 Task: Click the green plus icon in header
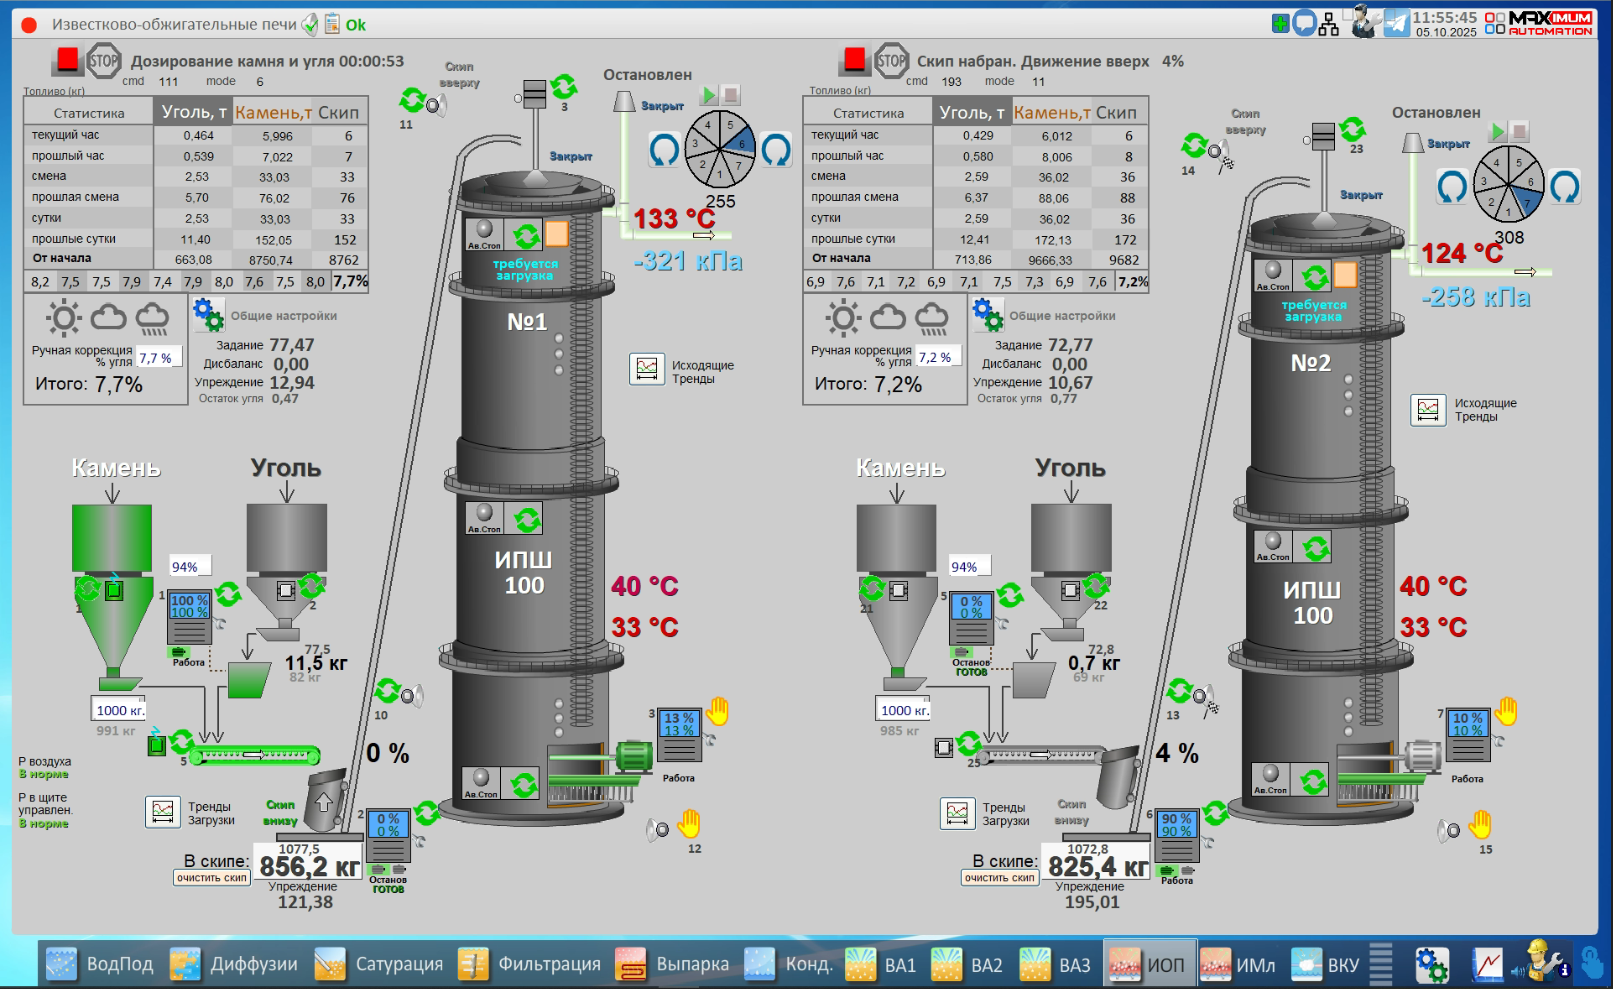(1280, 23)
